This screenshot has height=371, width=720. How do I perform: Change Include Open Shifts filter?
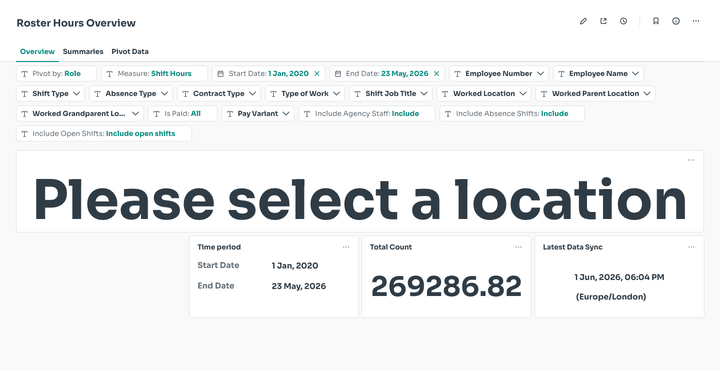[104, 134]
